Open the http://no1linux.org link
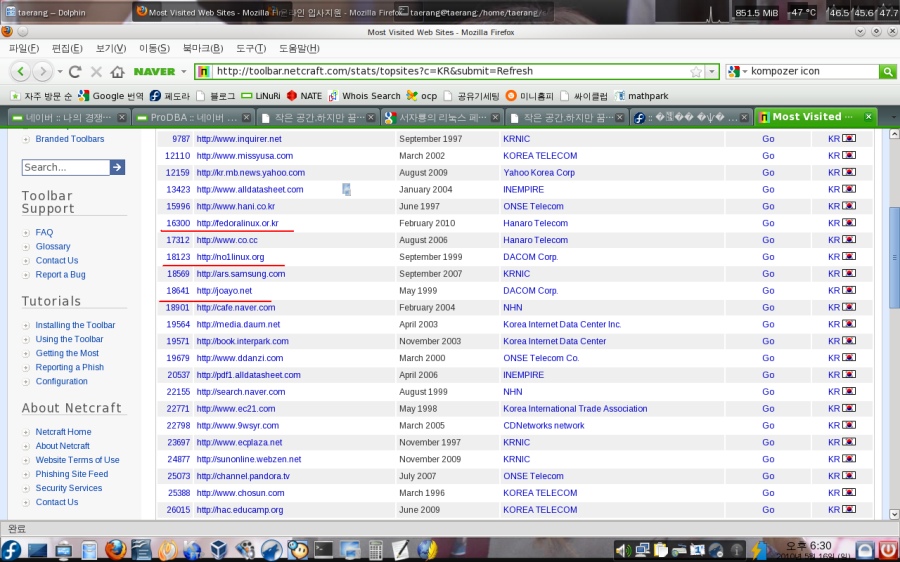The image size is (900, 562). (x=230, y=257)
